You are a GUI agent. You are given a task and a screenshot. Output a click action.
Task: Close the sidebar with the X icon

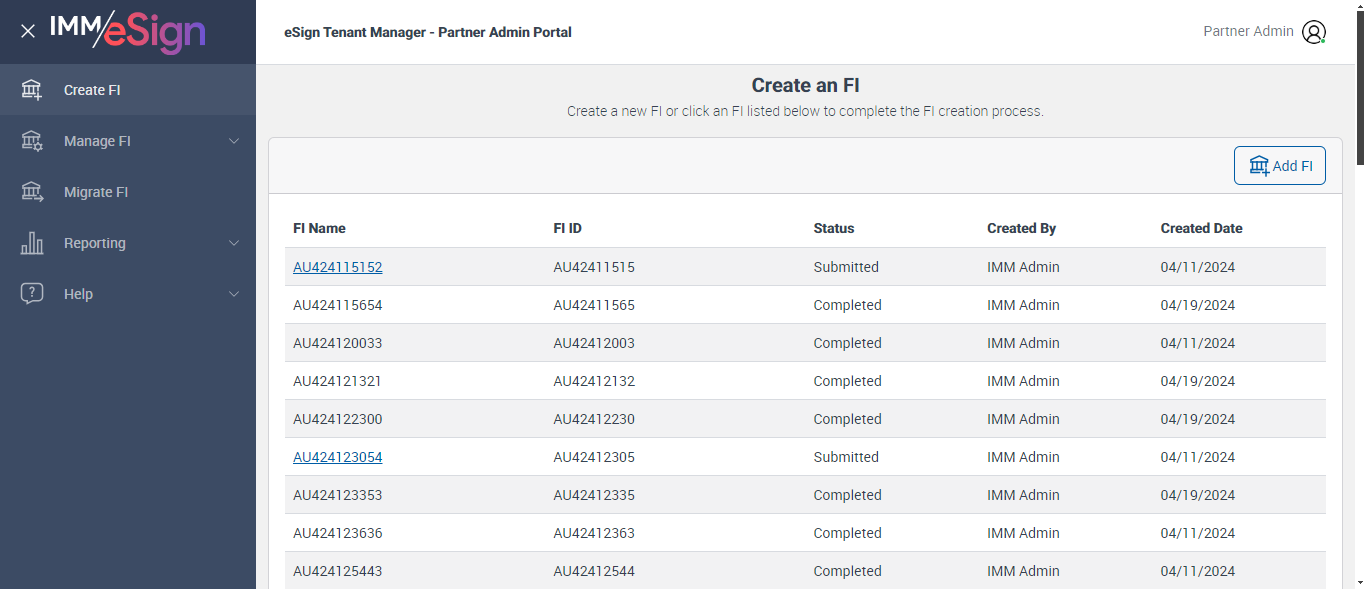[28, 31]
